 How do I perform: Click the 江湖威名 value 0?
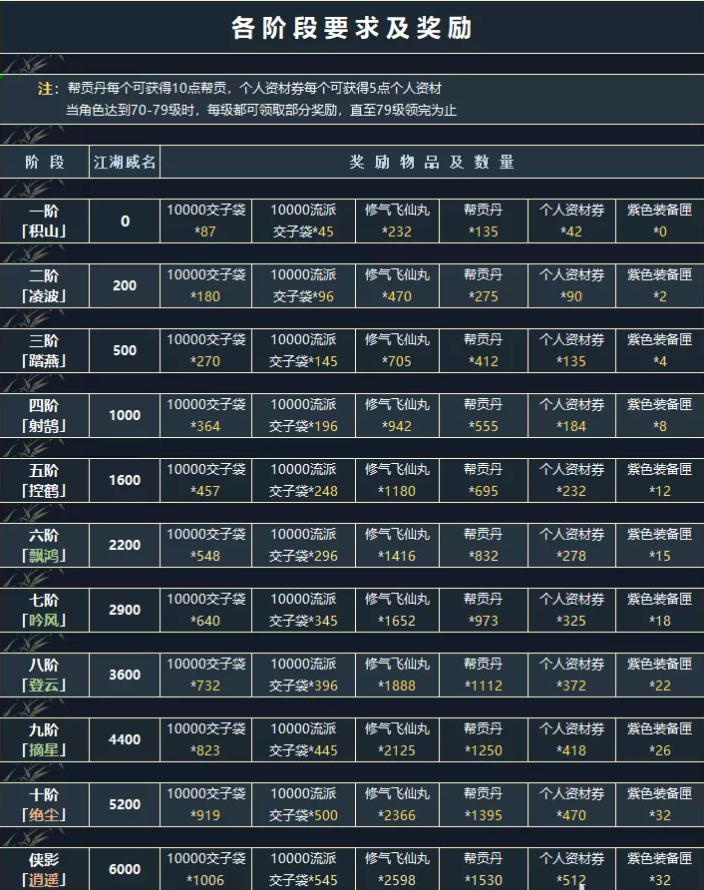(124, 221)
